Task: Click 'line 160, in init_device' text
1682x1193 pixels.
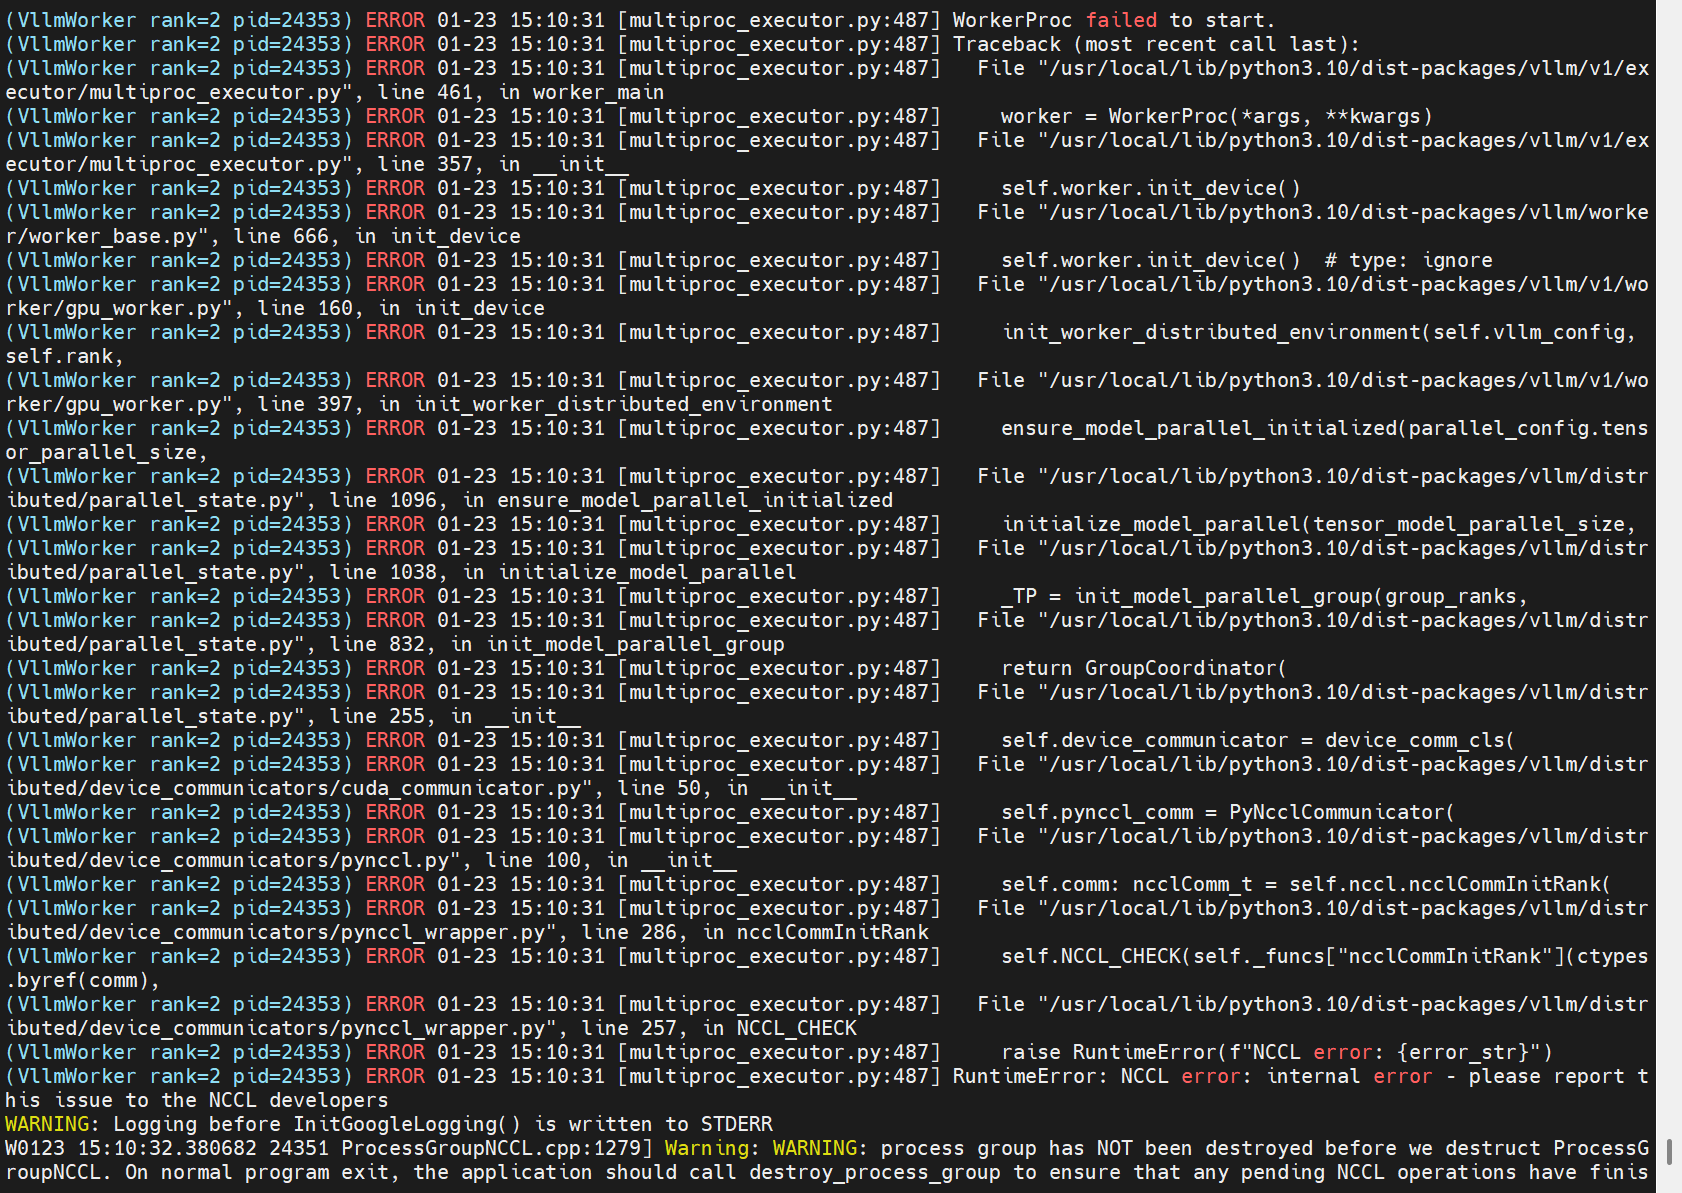Action: click(x=401, y=308)
